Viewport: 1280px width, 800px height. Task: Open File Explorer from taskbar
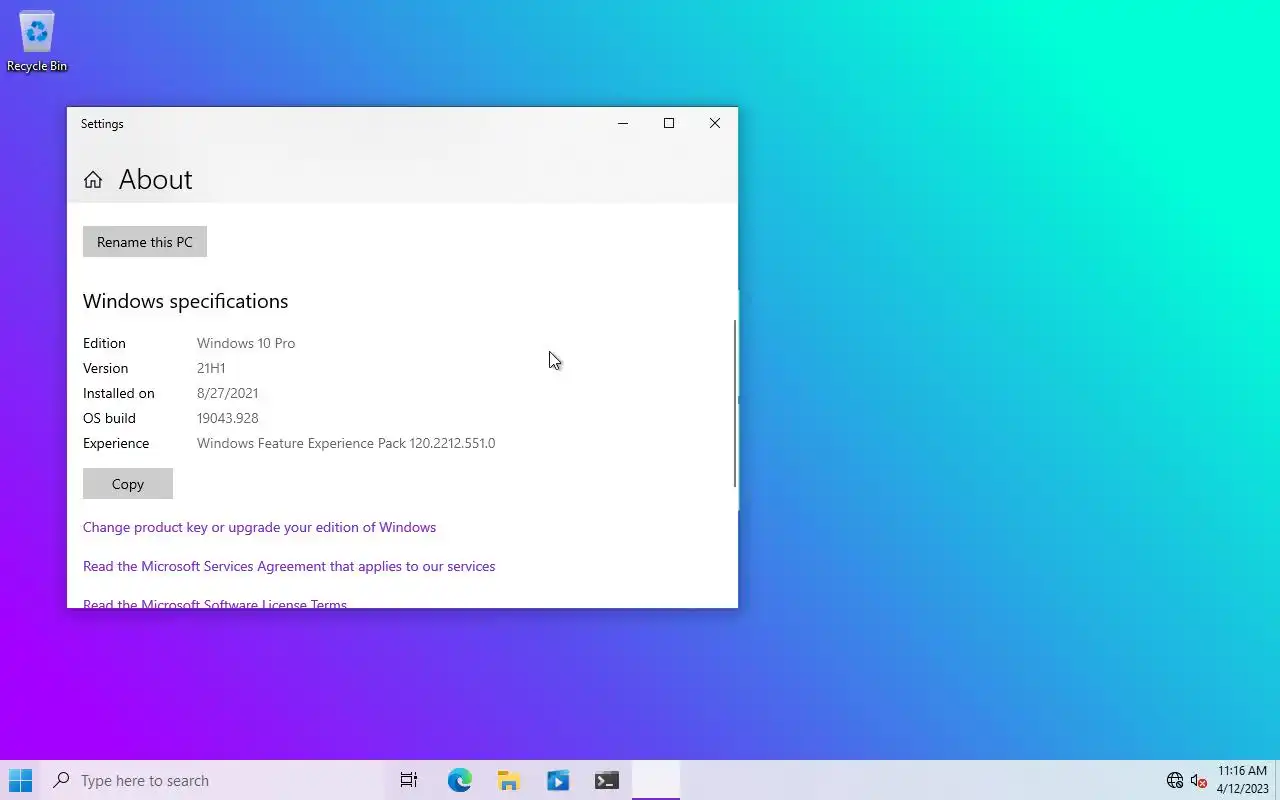pos(508,780)
